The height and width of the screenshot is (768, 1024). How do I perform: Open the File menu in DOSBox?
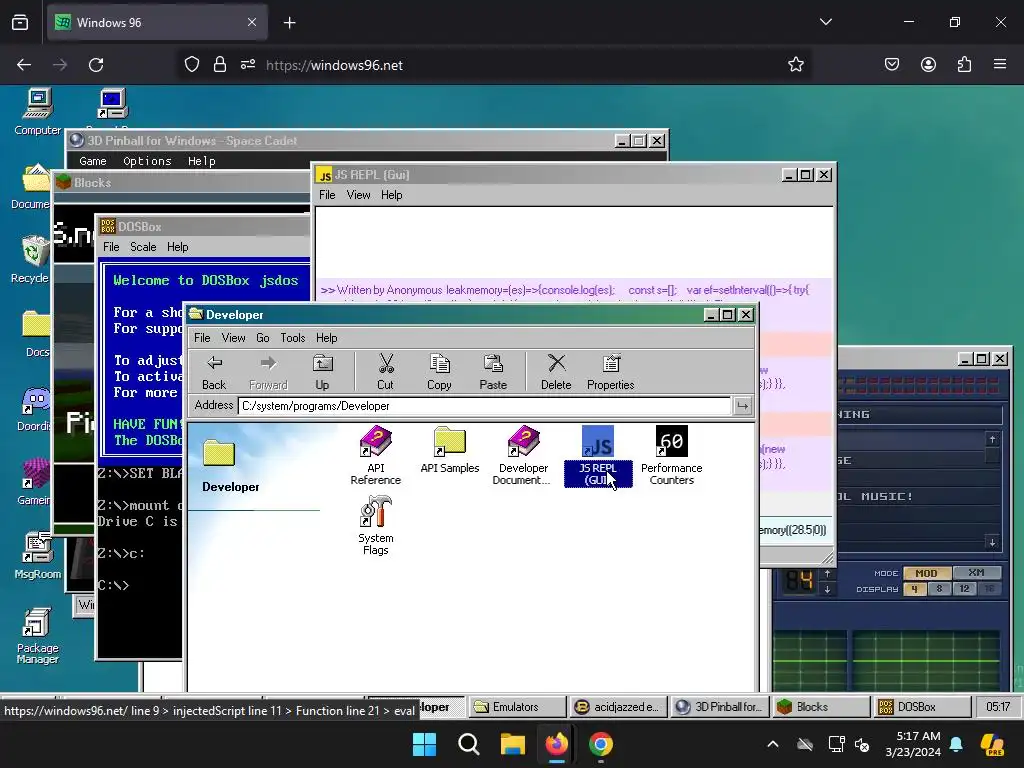(x=111, y=247)
